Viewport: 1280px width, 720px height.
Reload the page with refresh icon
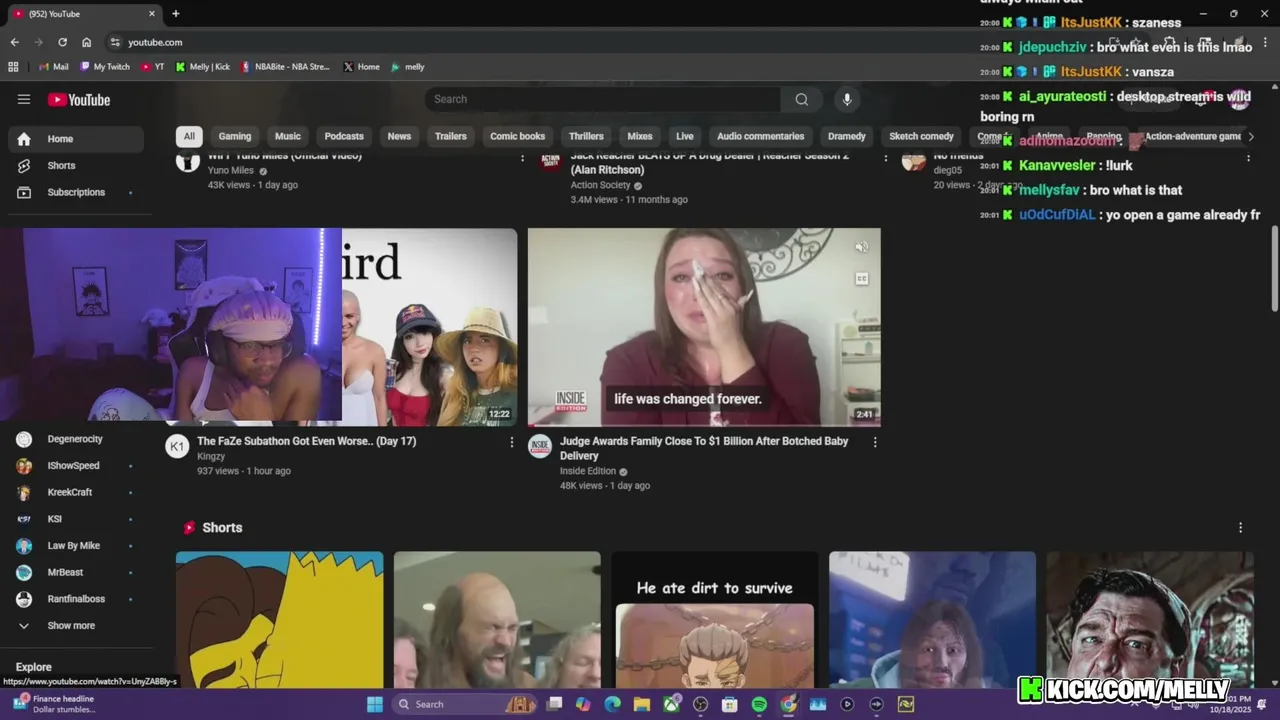click(x=62, y=42)
